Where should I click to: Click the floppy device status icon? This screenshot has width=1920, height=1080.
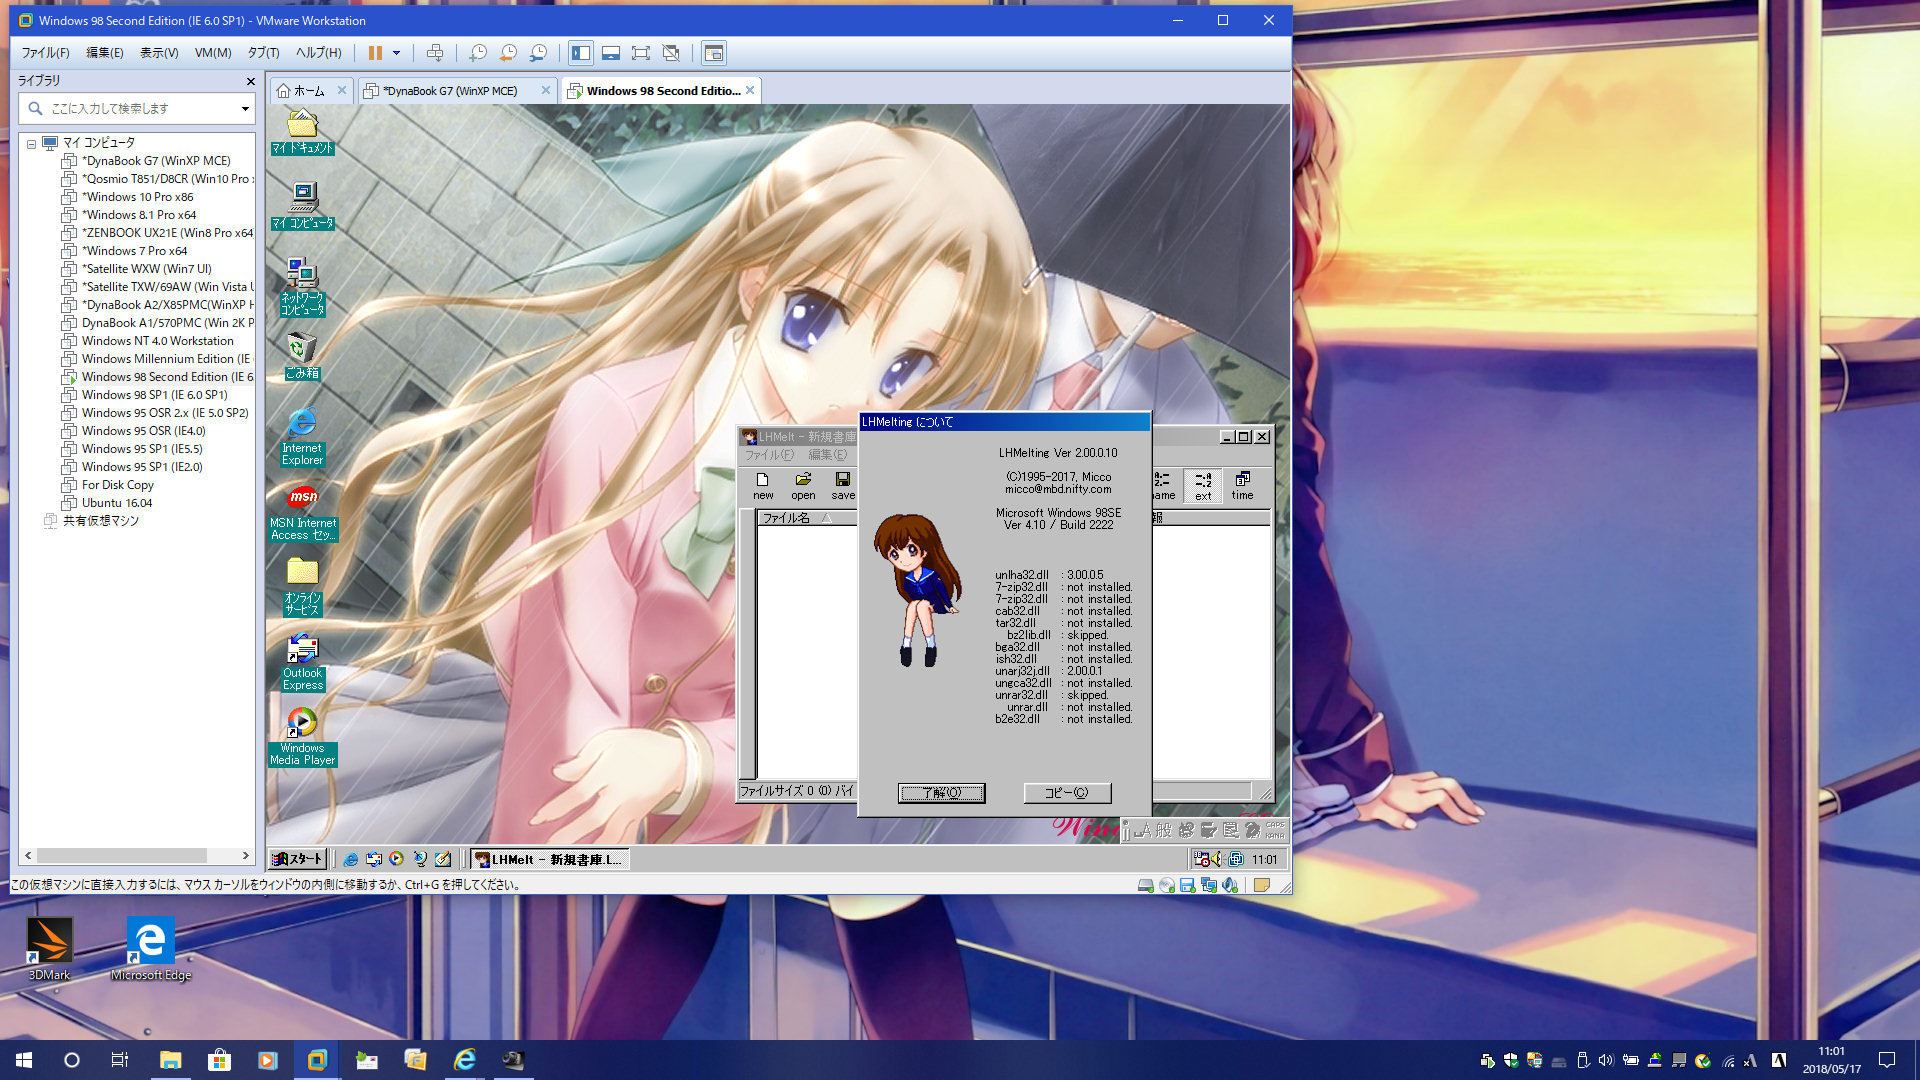coord(1188,885)
